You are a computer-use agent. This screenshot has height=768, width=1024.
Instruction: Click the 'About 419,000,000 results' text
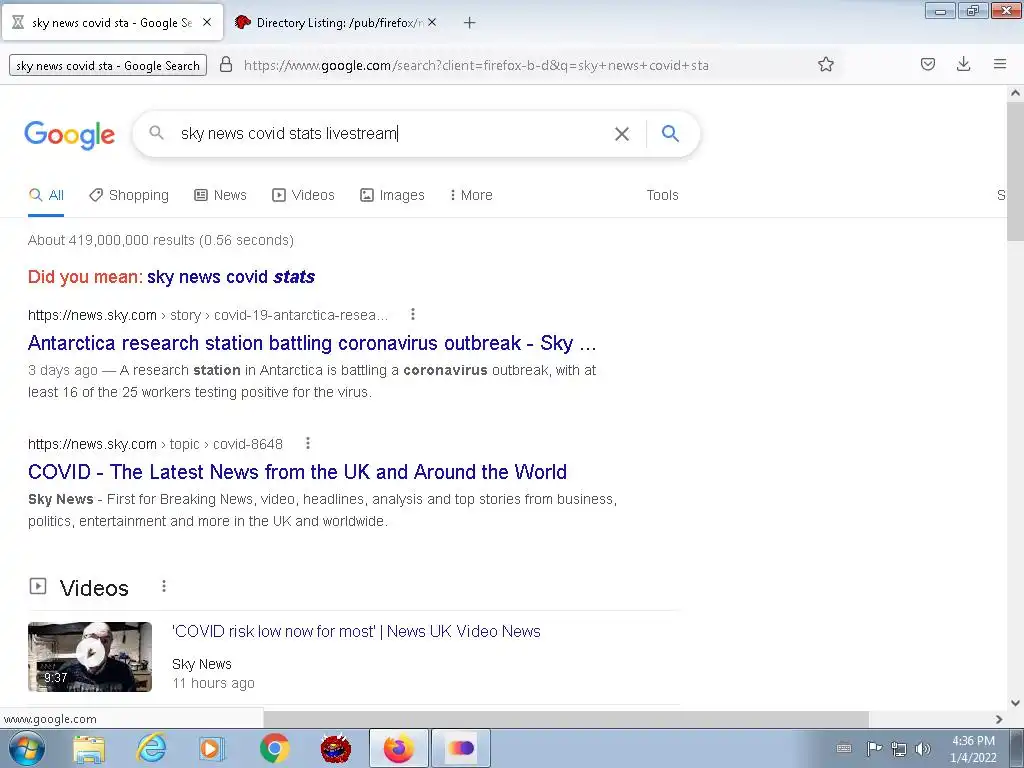161,240
